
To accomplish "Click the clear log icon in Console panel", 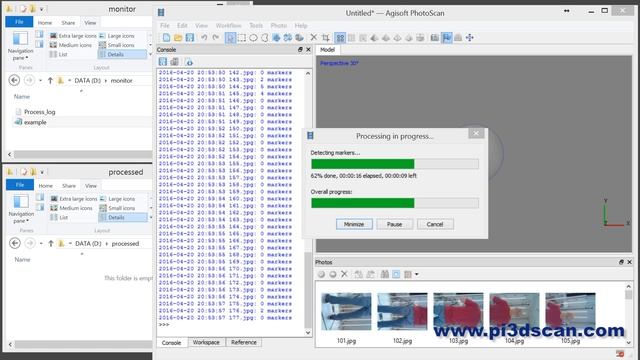I will [174, 62].
